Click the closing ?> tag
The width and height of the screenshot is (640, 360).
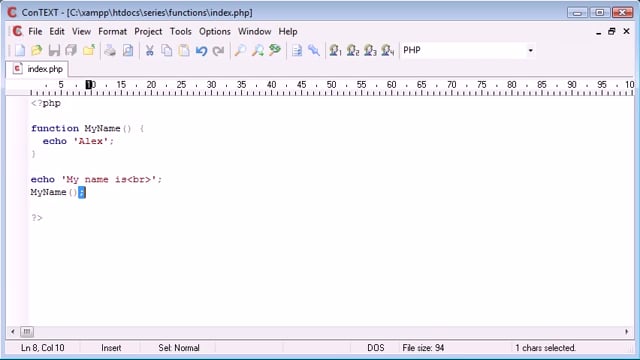pyautogui.click(x=37, y=218)
